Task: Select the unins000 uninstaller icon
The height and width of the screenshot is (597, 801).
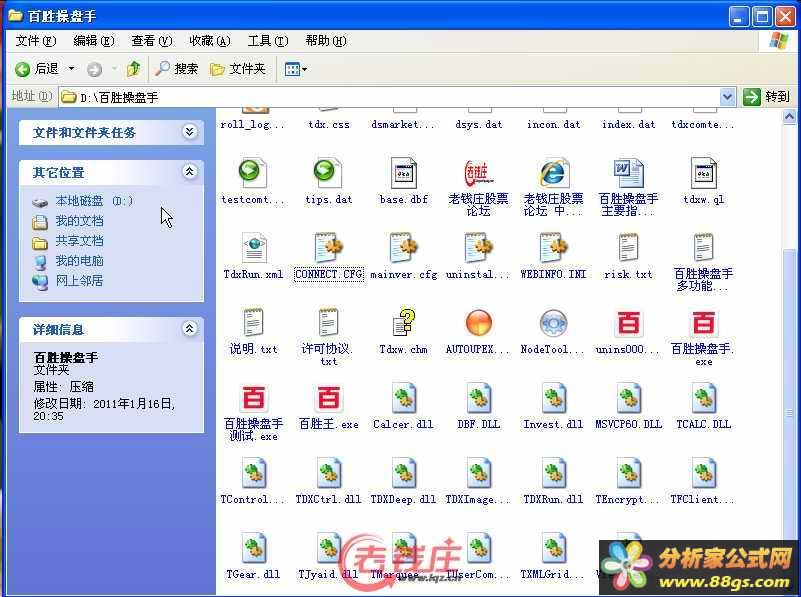Action: click(629, 323)
